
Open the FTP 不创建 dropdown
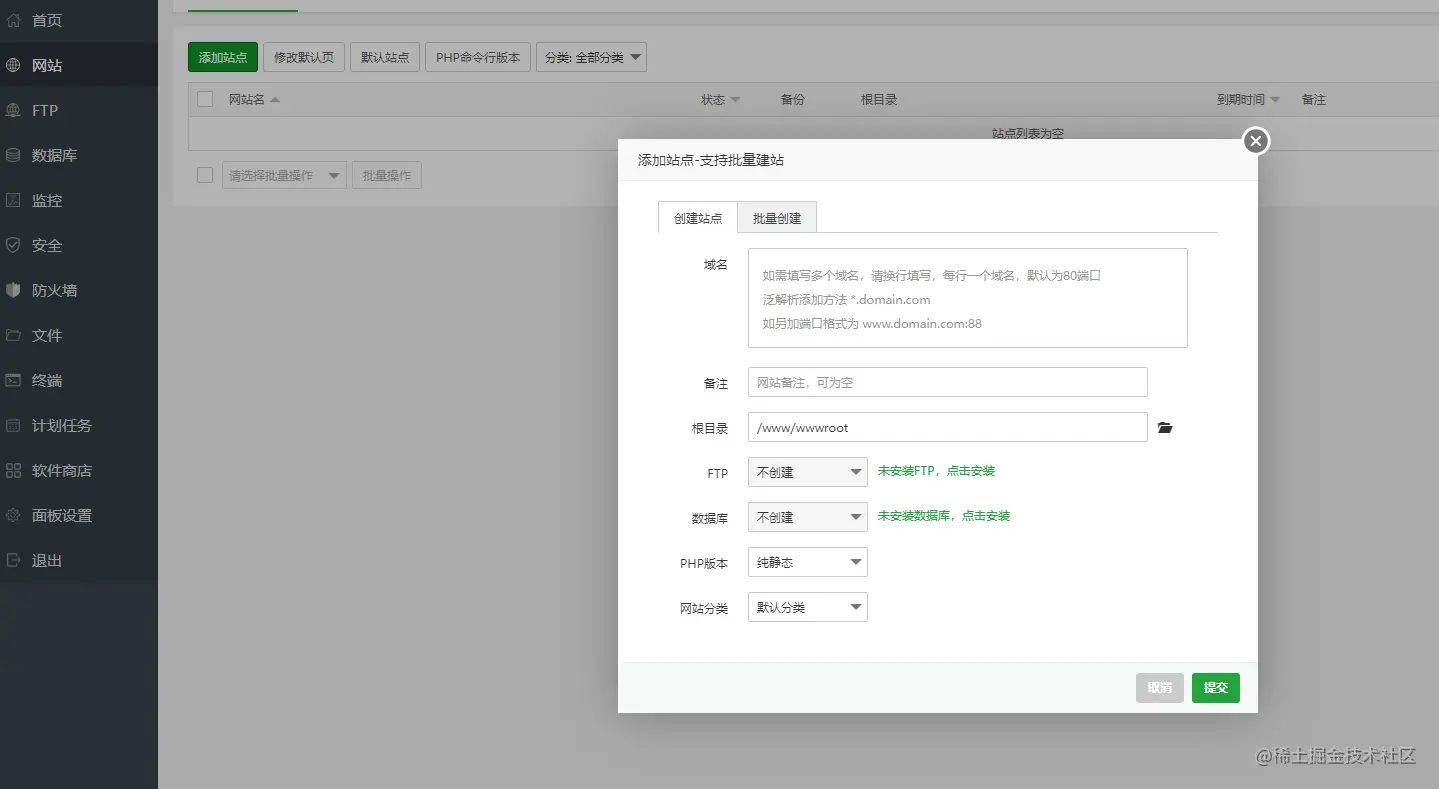pos(807,472)
